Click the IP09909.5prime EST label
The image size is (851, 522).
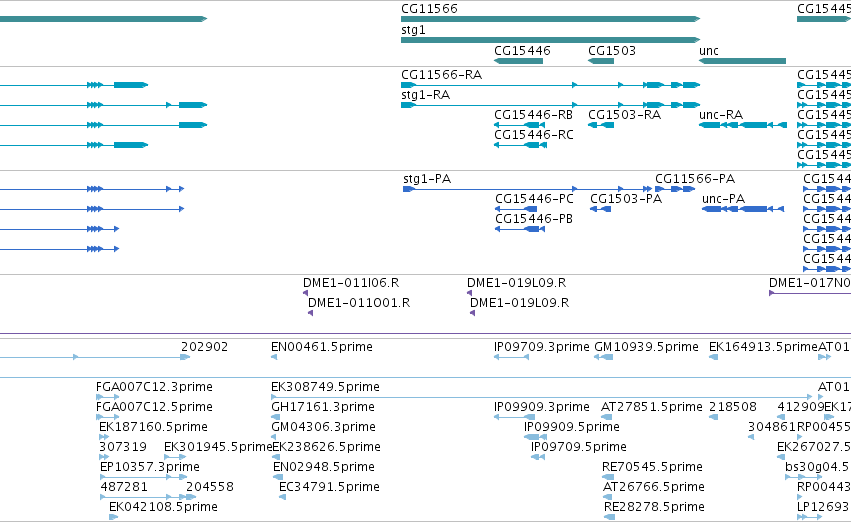coord(572,428)
